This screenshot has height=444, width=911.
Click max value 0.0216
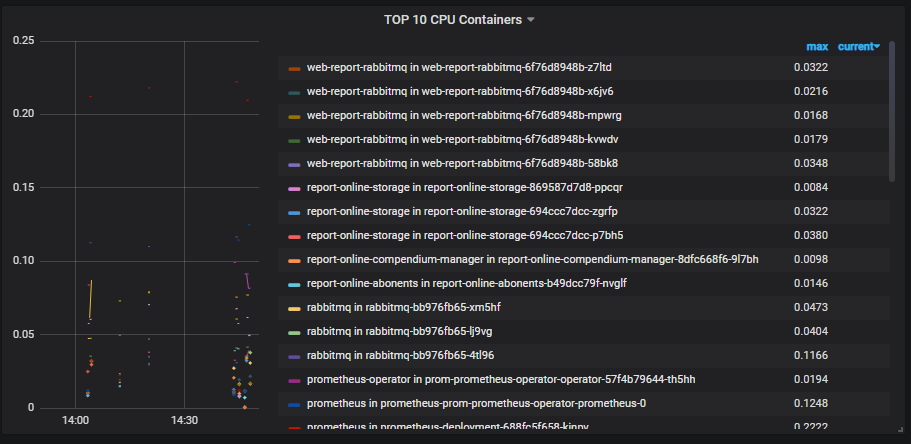coord(811,92)
